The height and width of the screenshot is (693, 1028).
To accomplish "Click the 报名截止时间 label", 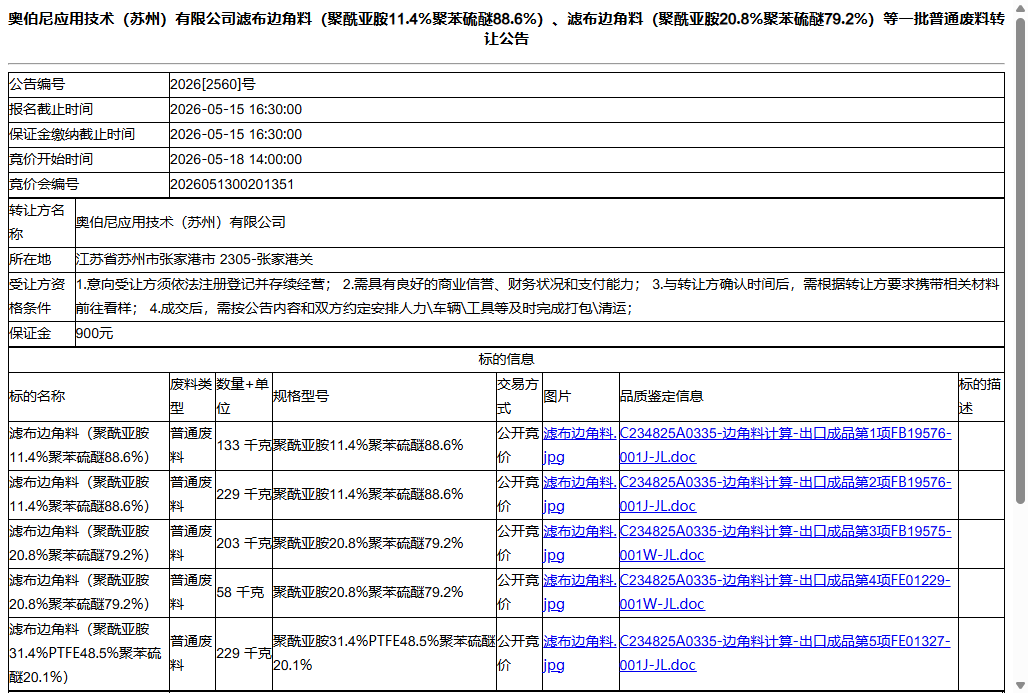I will click(x=51, y=109).
